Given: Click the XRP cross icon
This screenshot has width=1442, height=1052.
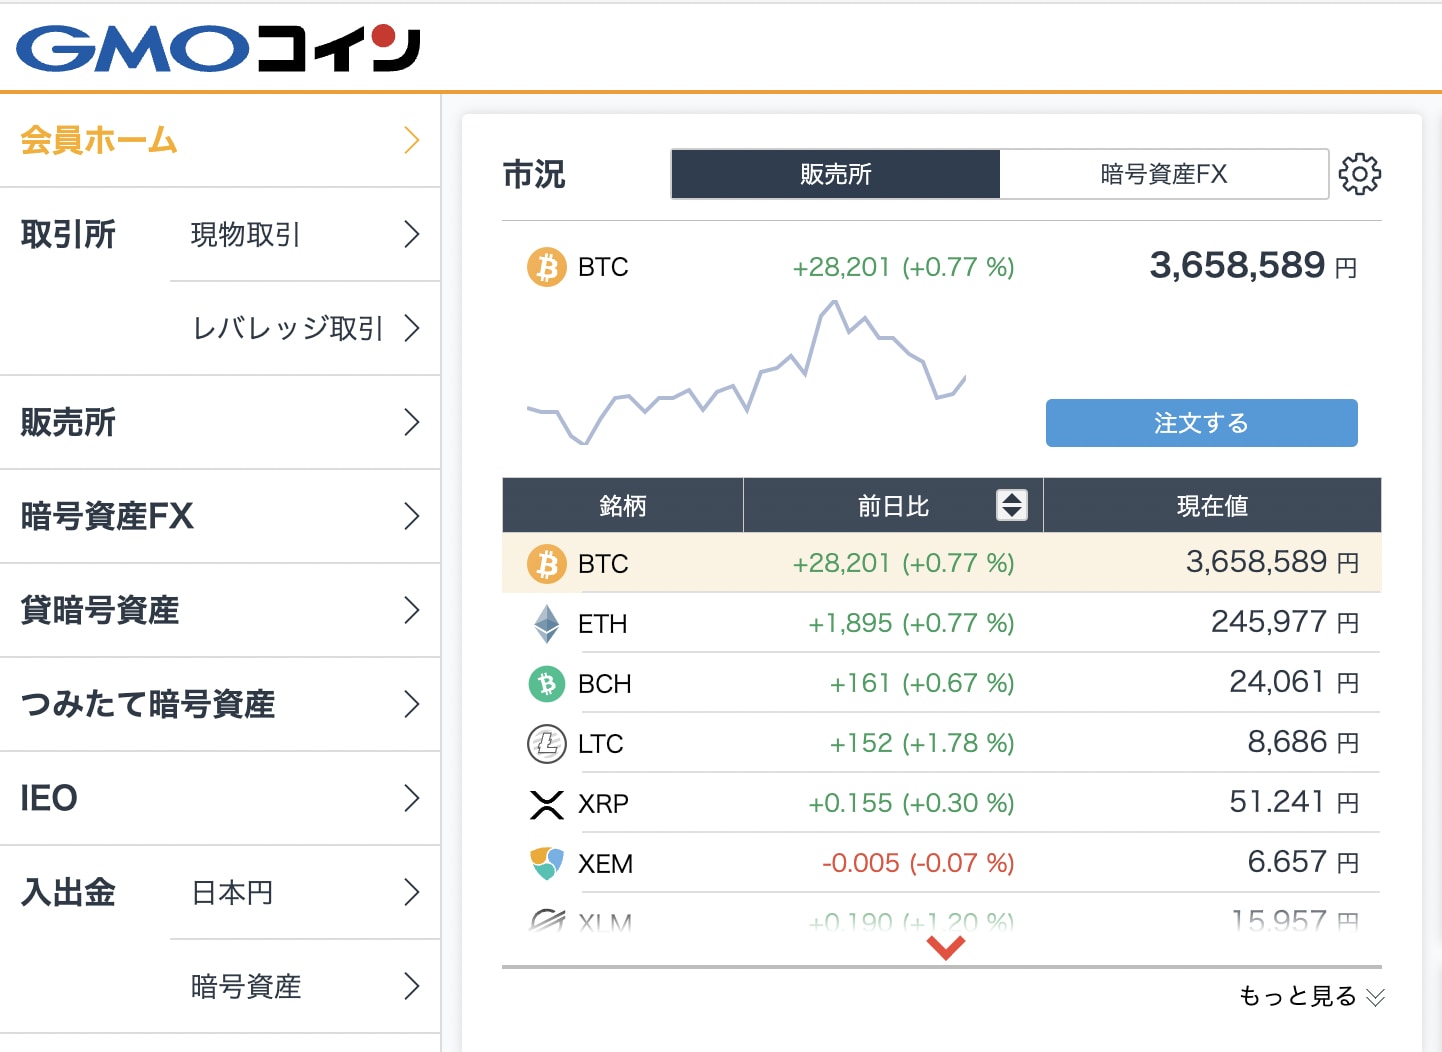Looking at the screenshot, I should tap(547, 804).
